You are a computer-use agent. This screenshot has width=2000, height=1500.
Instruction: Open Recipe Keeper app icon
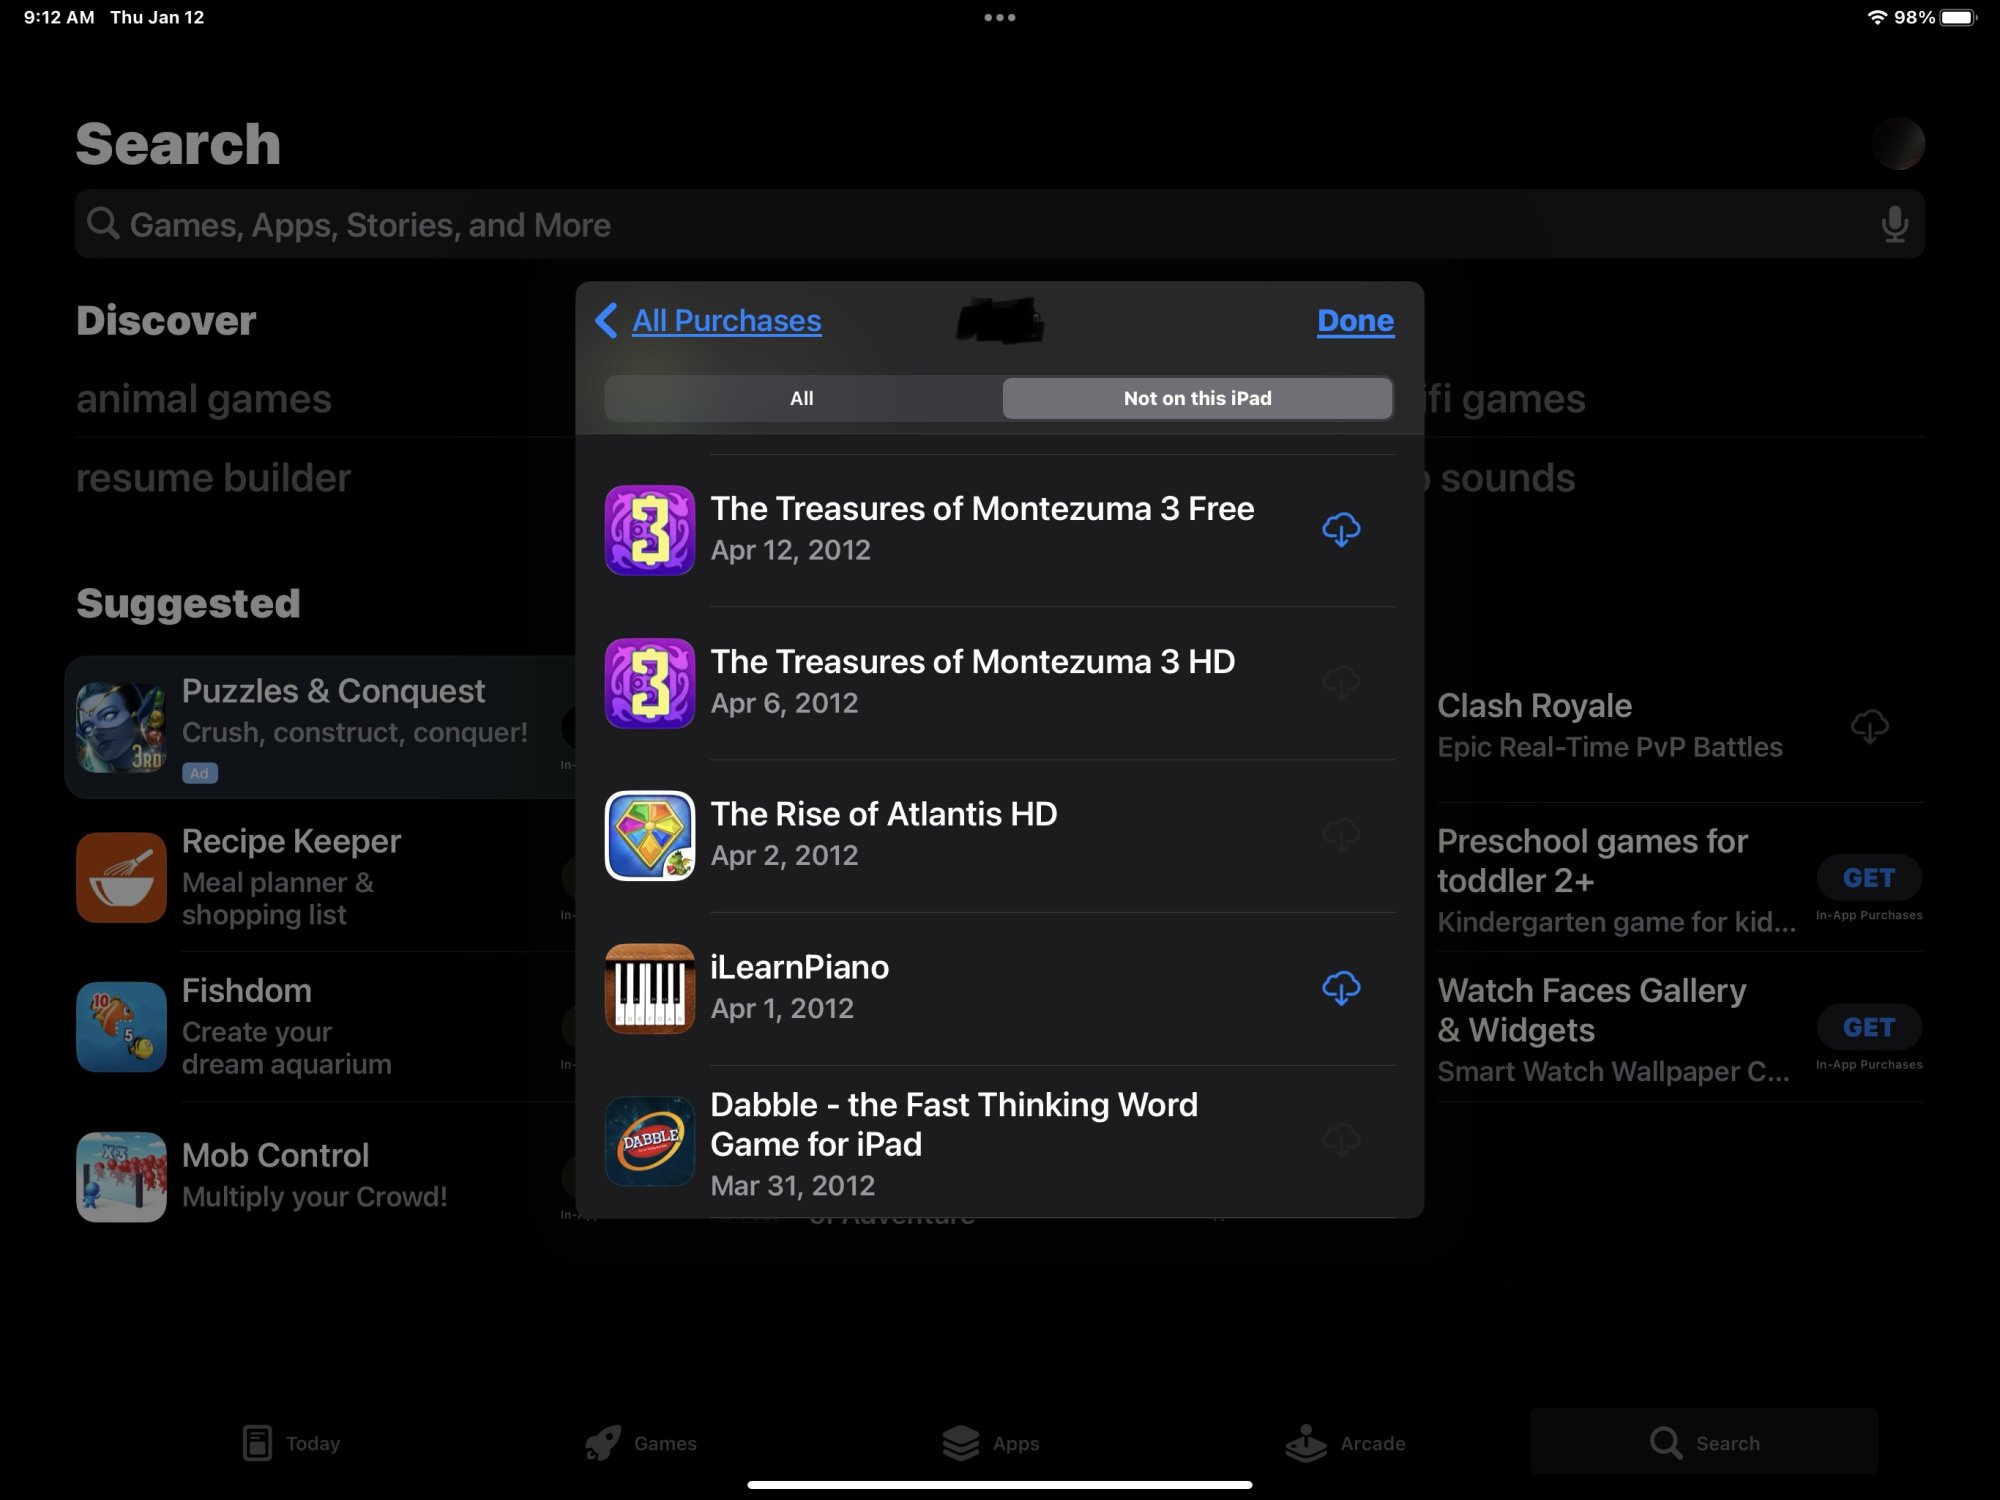click(x=121, y=877)
